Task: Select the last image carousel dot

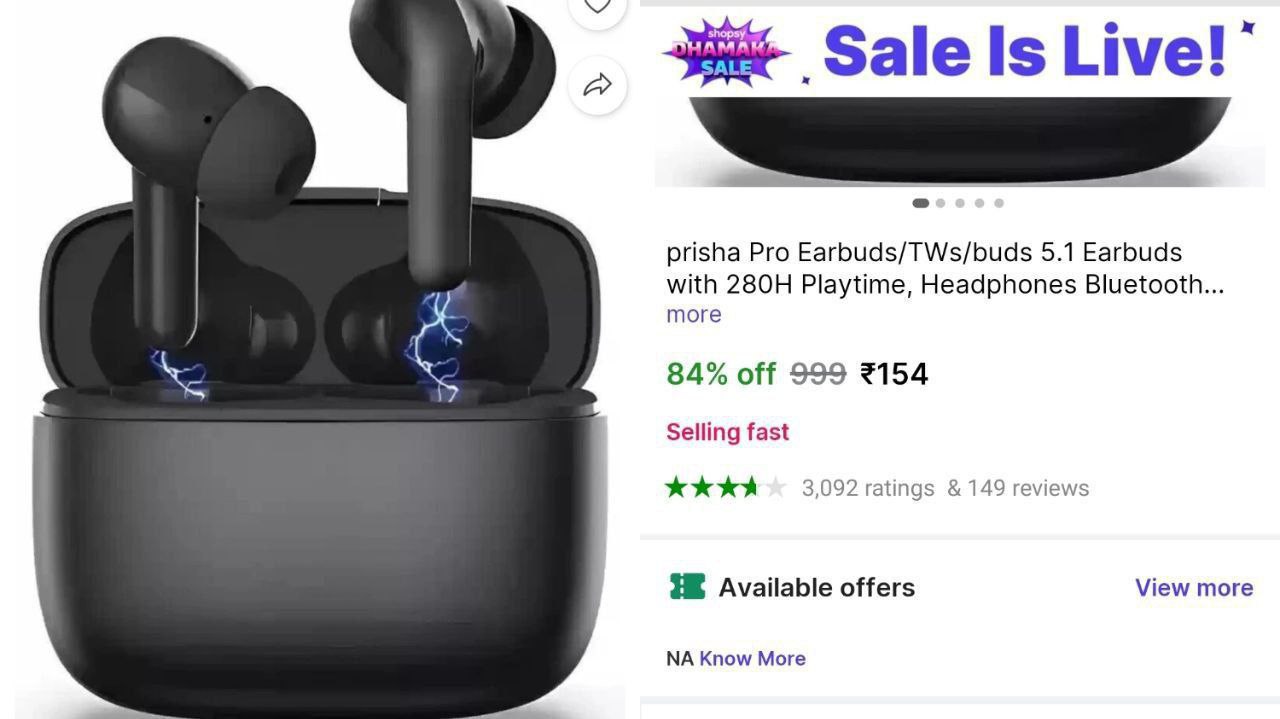Action: click(999, 203)
